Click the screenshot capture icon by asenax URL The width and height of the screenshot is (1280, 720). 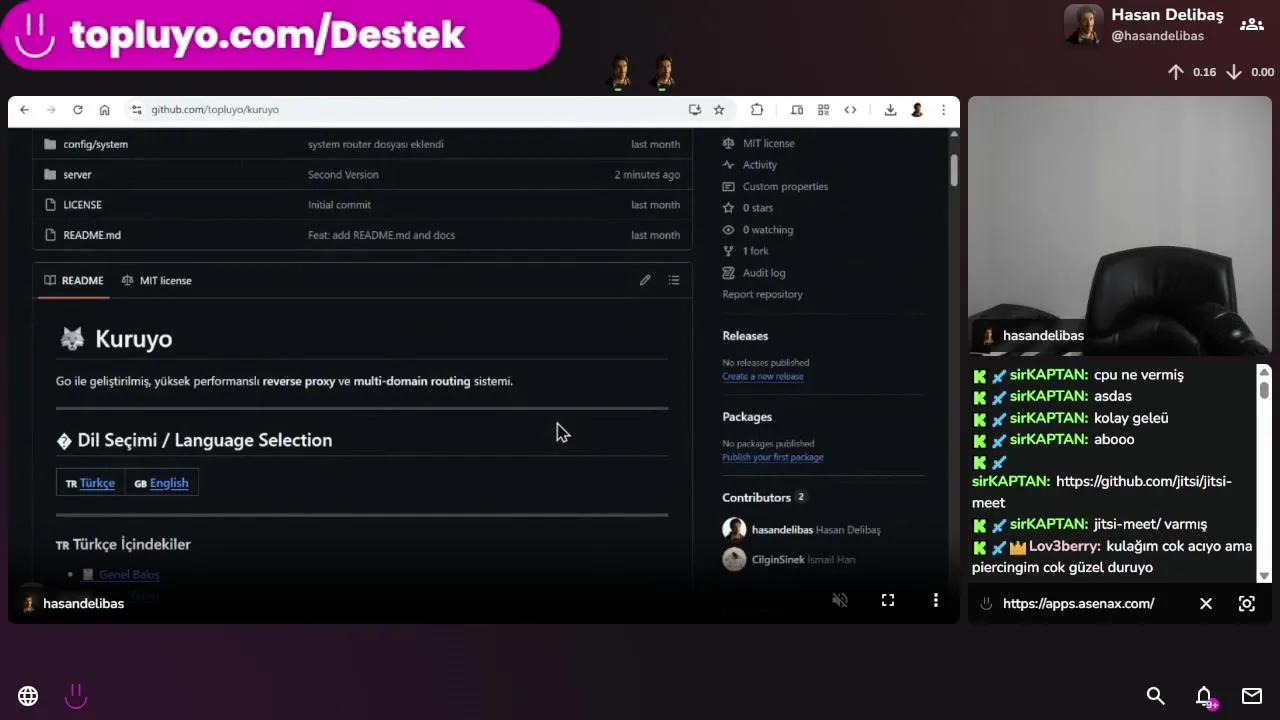click(x=1246, y=603)
